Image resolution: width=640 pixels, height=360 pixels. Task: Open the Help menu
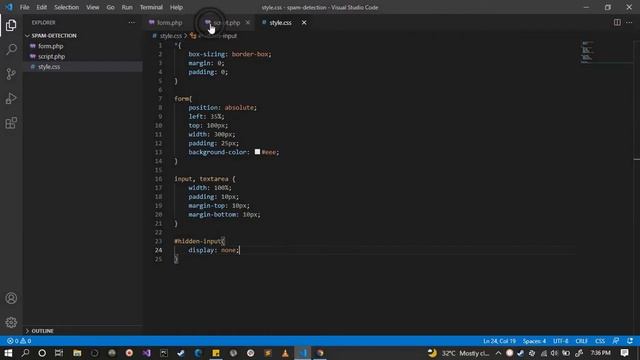click(176, 7)
